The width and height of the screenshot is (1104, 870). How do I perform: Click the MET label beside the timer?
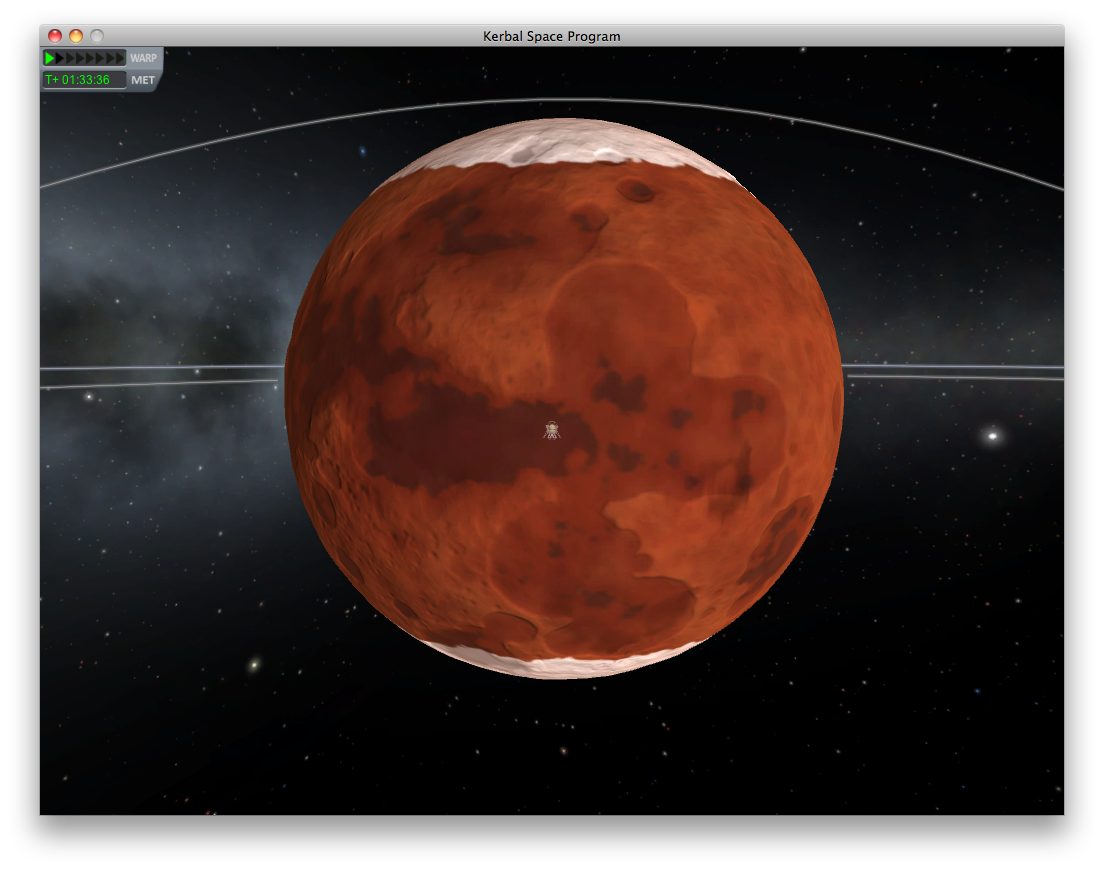(143, 80)
